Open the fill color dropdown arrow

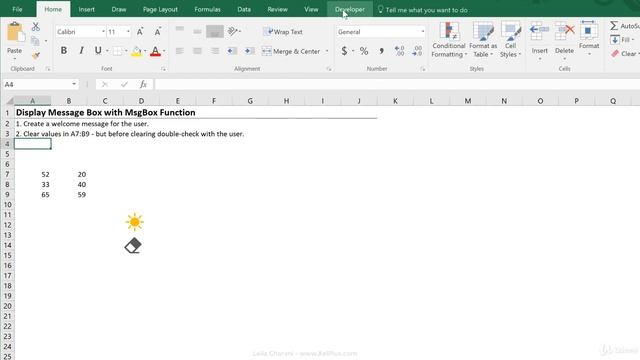pos(145,51)
